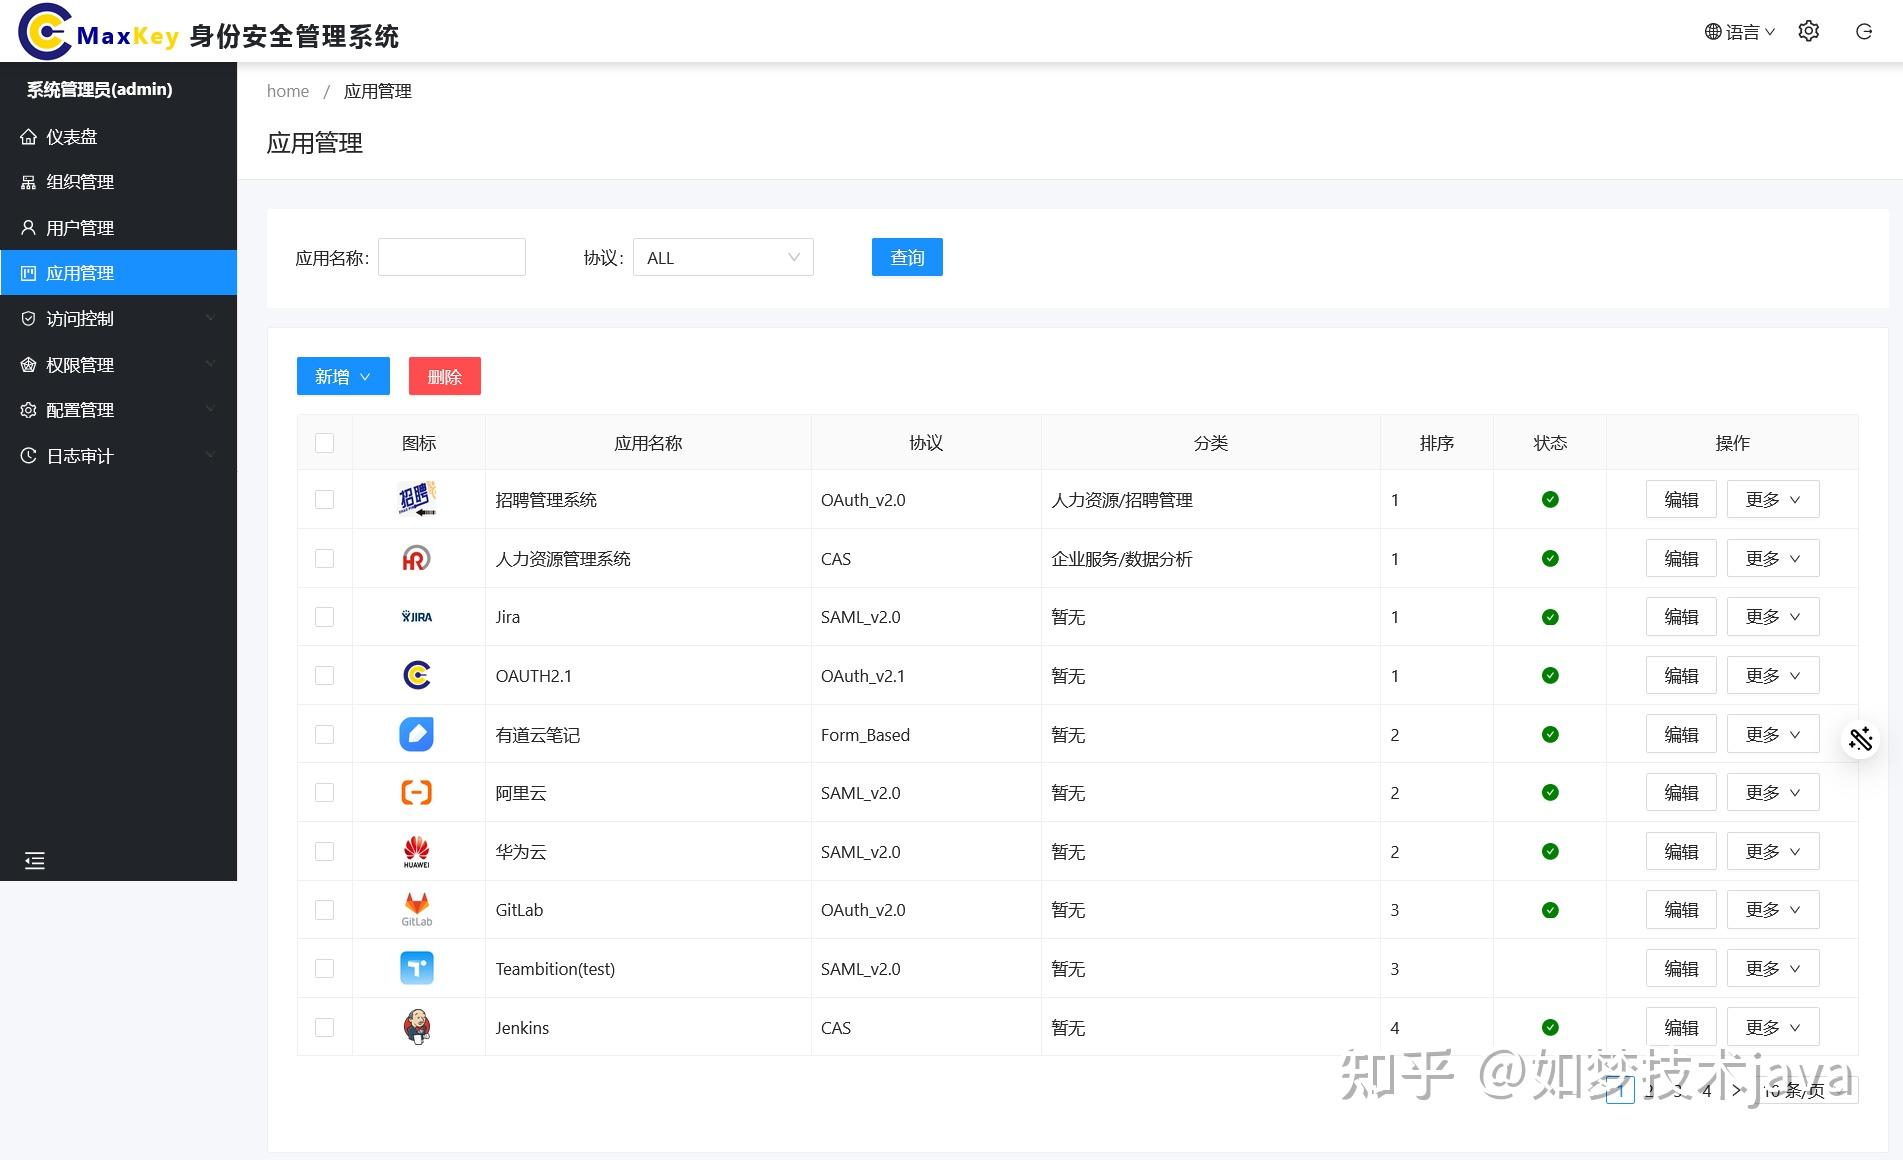Open the 仪表盘 dashboard page
1903x1160 pixels.
72,136
